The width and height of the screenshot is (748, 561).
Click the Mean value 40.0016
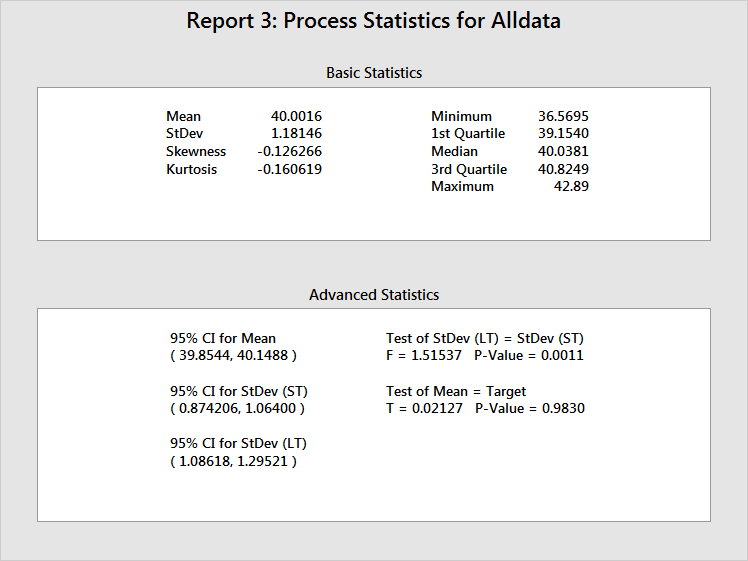(296, 117)
